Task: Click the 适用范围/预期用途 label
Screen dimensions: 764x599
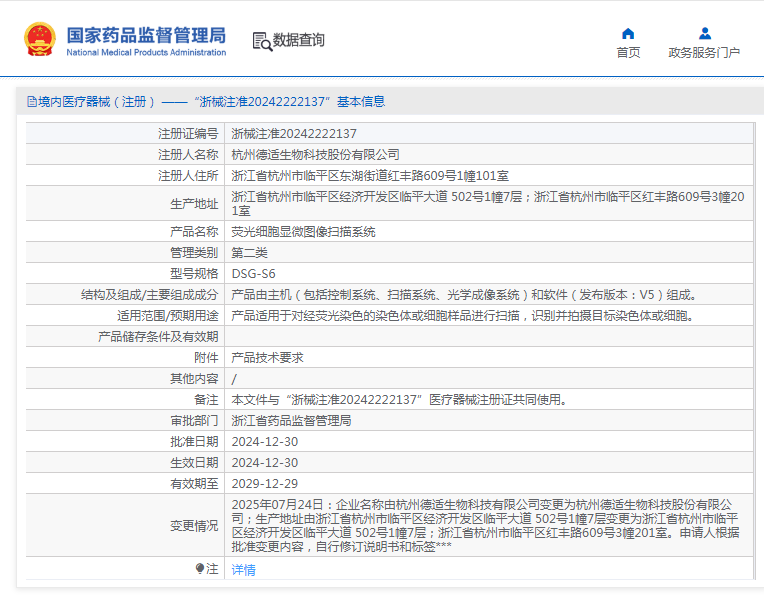Action: 167,315
